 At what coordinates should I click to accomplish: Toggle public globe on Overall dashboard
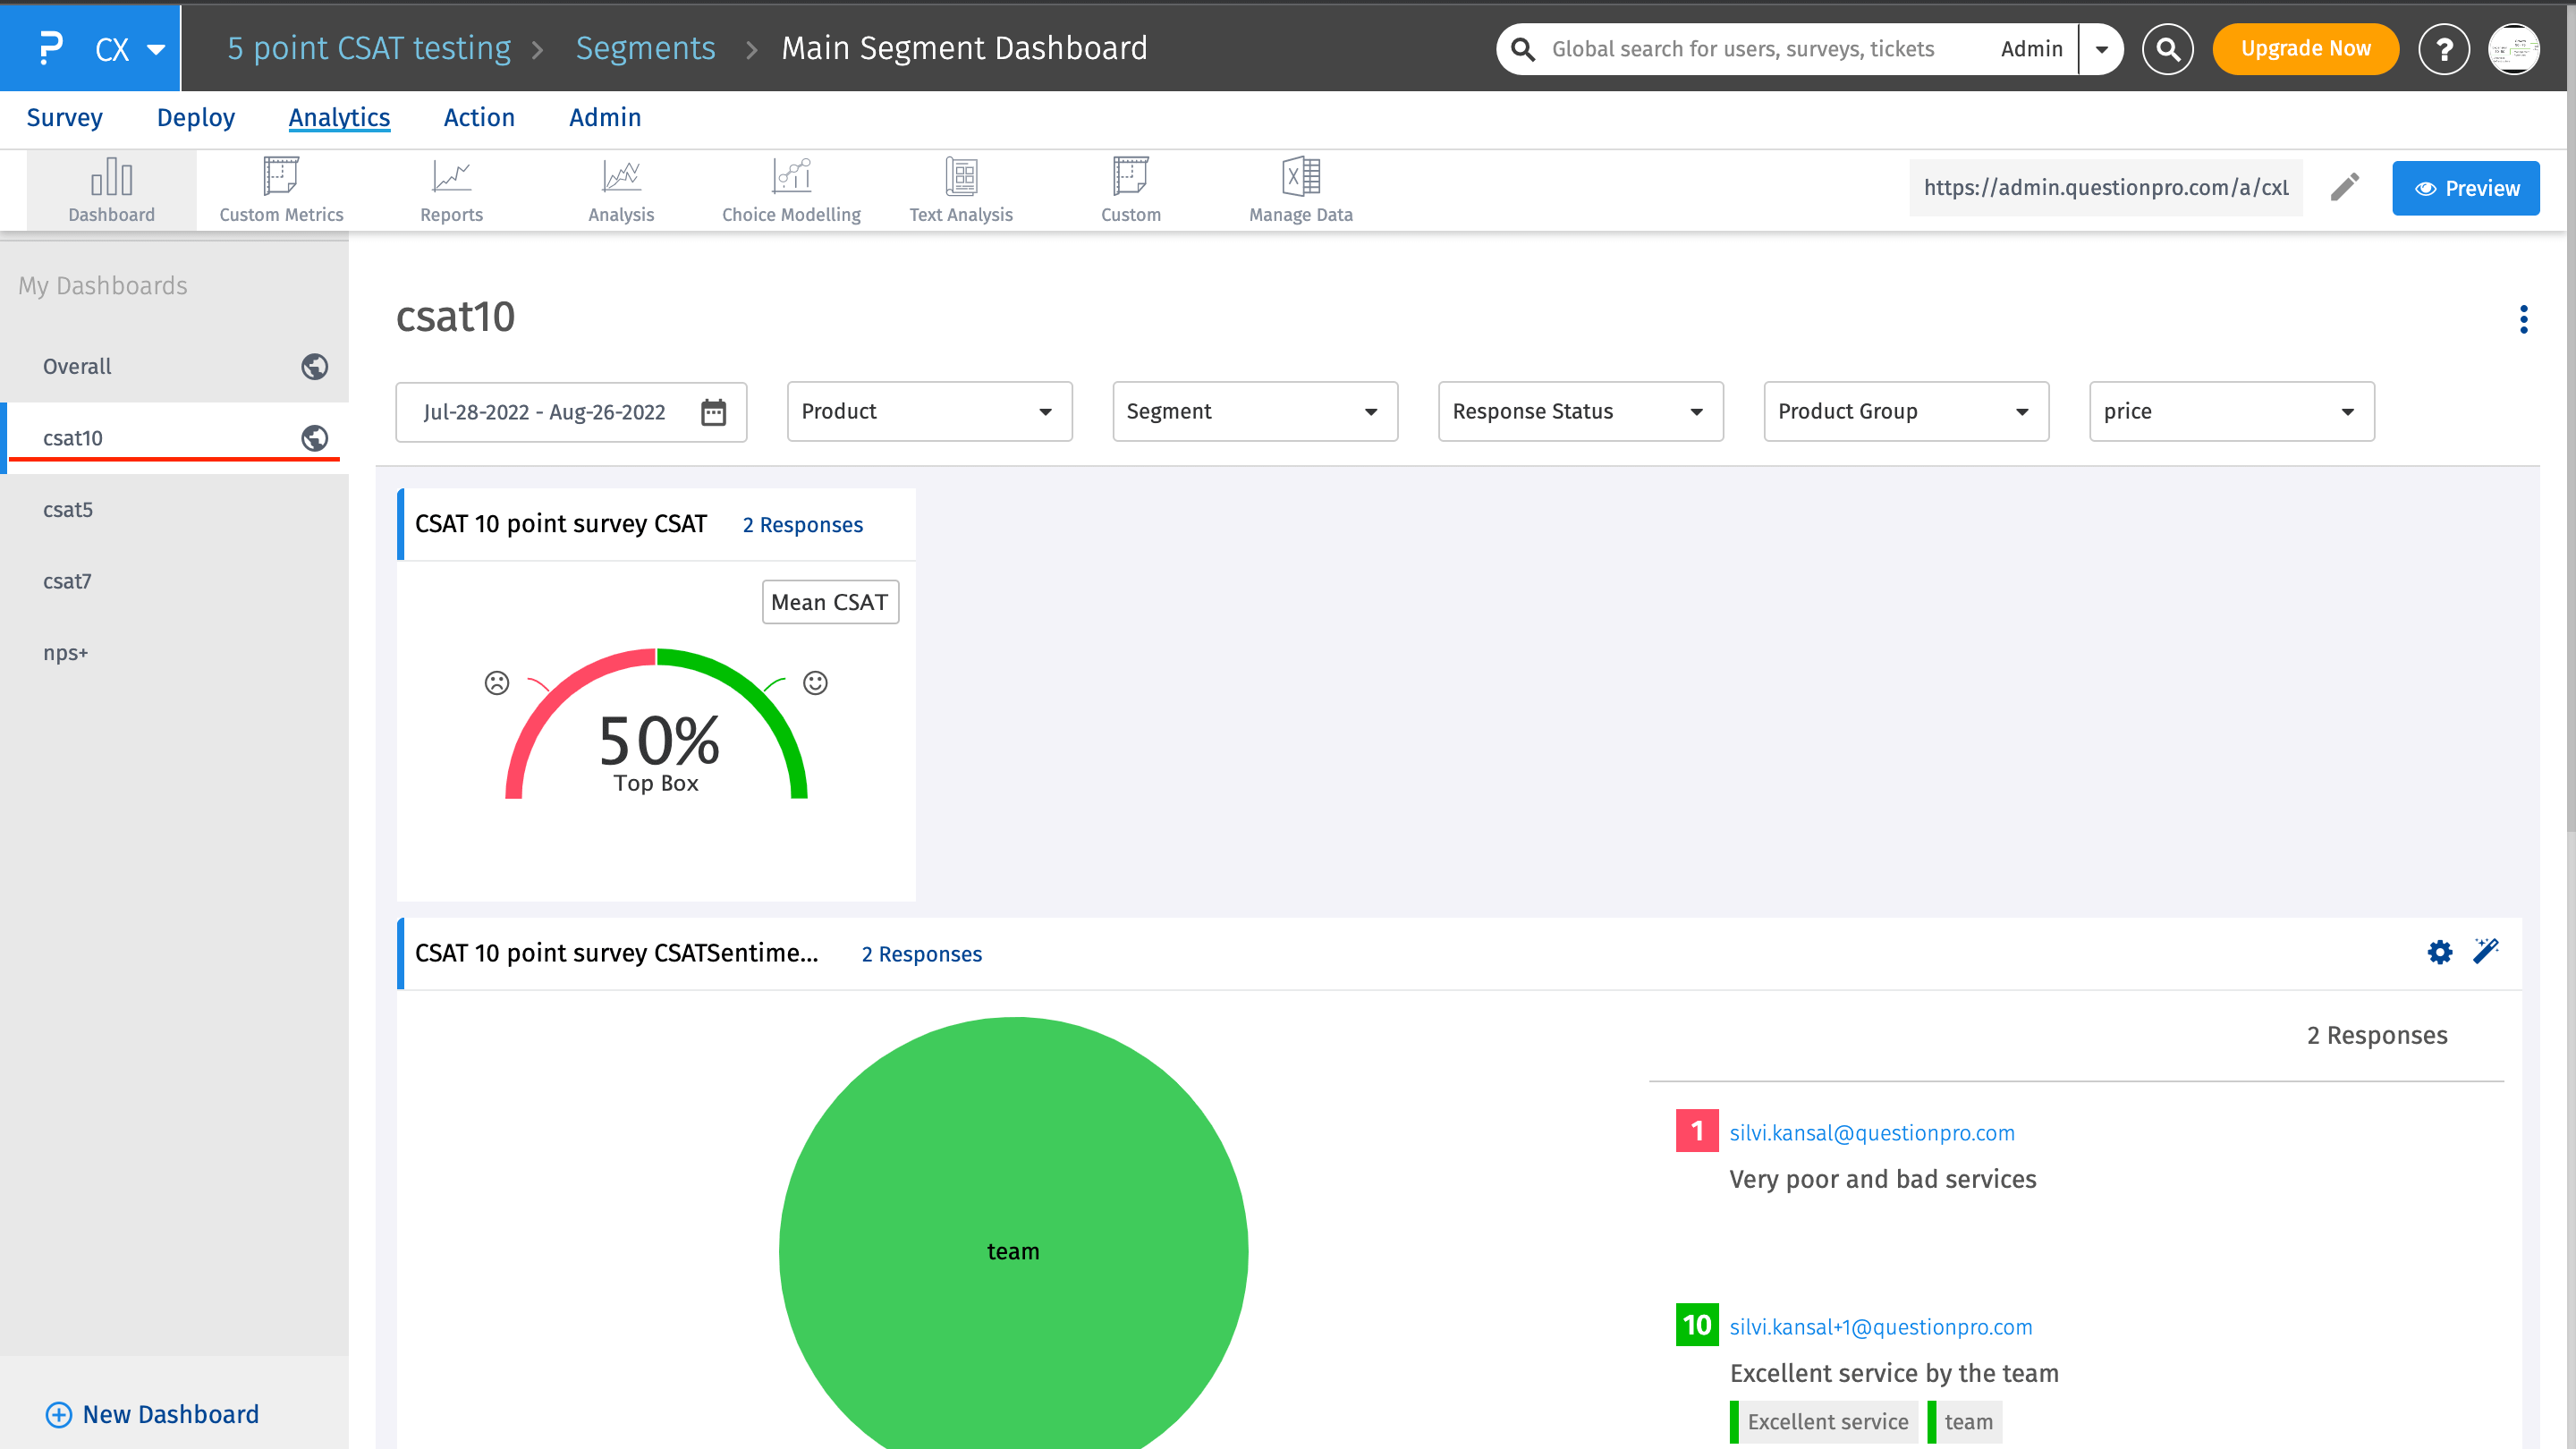pyautogui.click(x=314, y=366)
